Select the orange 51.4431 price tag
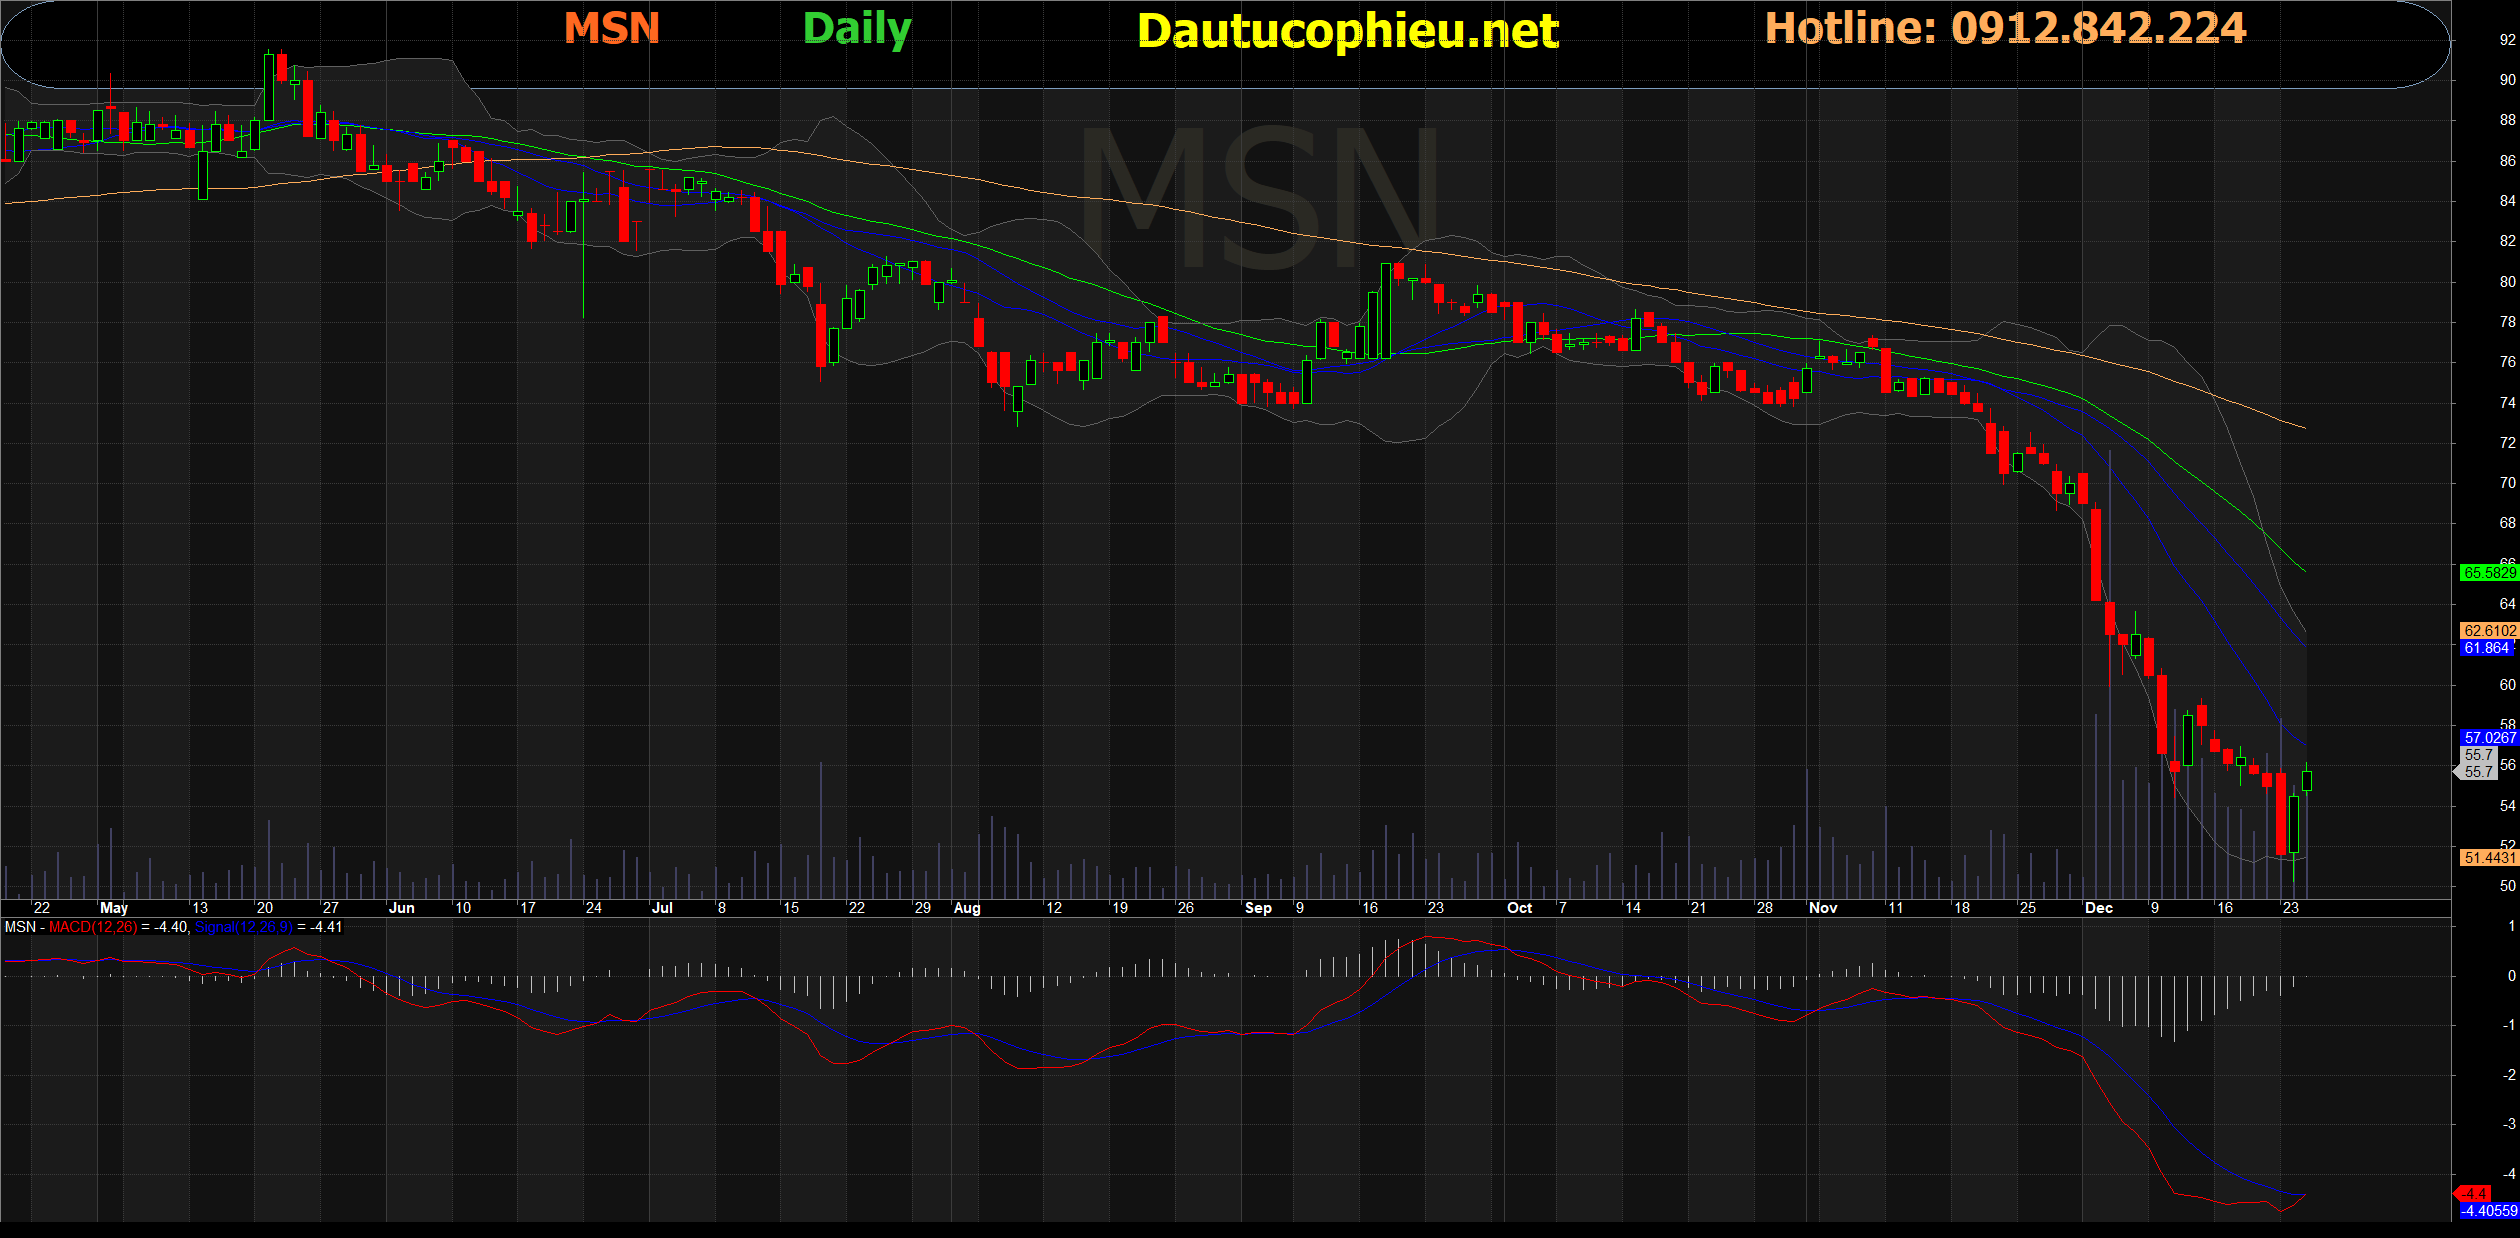 coord(2488,858)
